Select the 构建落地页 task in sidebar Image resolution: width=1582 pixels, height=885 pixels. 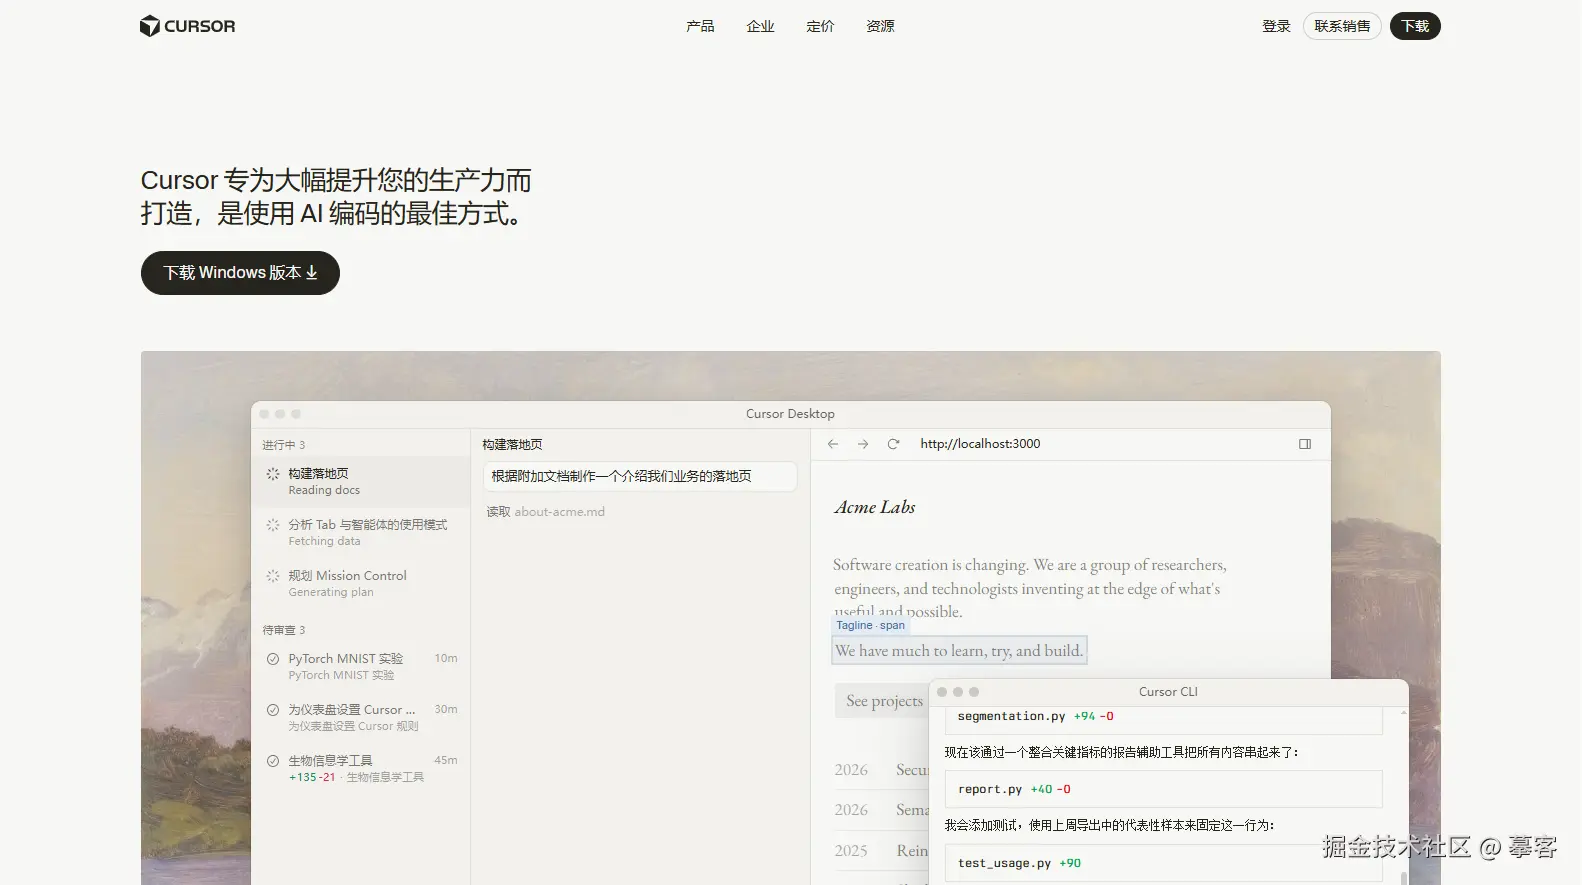click(x=361, y=481)
